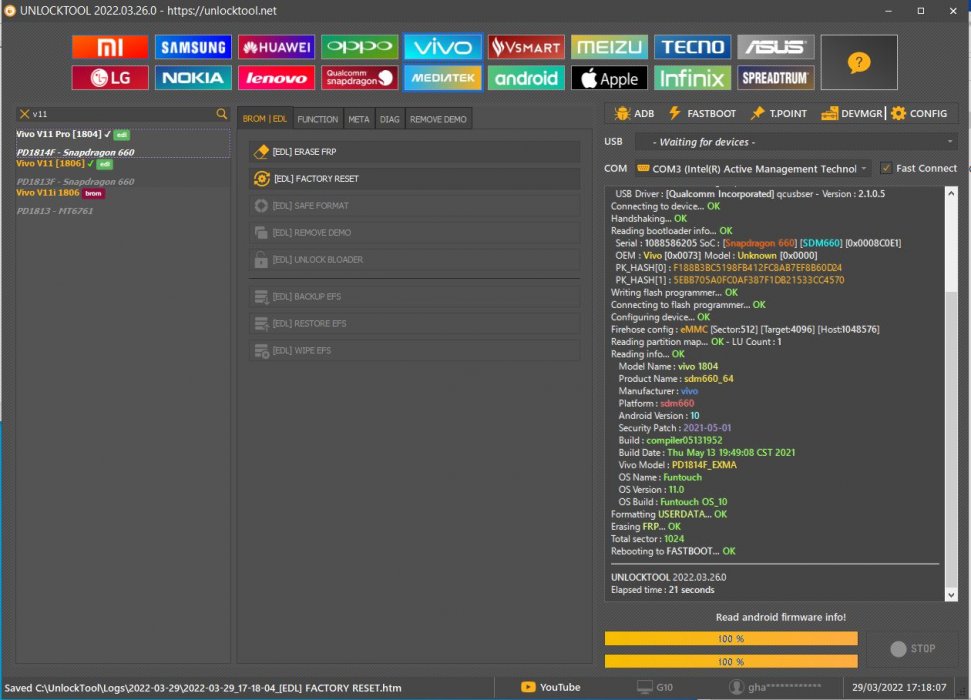Select Vivo V11 Pro [1804] model
Screen dimensions: 971x700
pos(123,143)
